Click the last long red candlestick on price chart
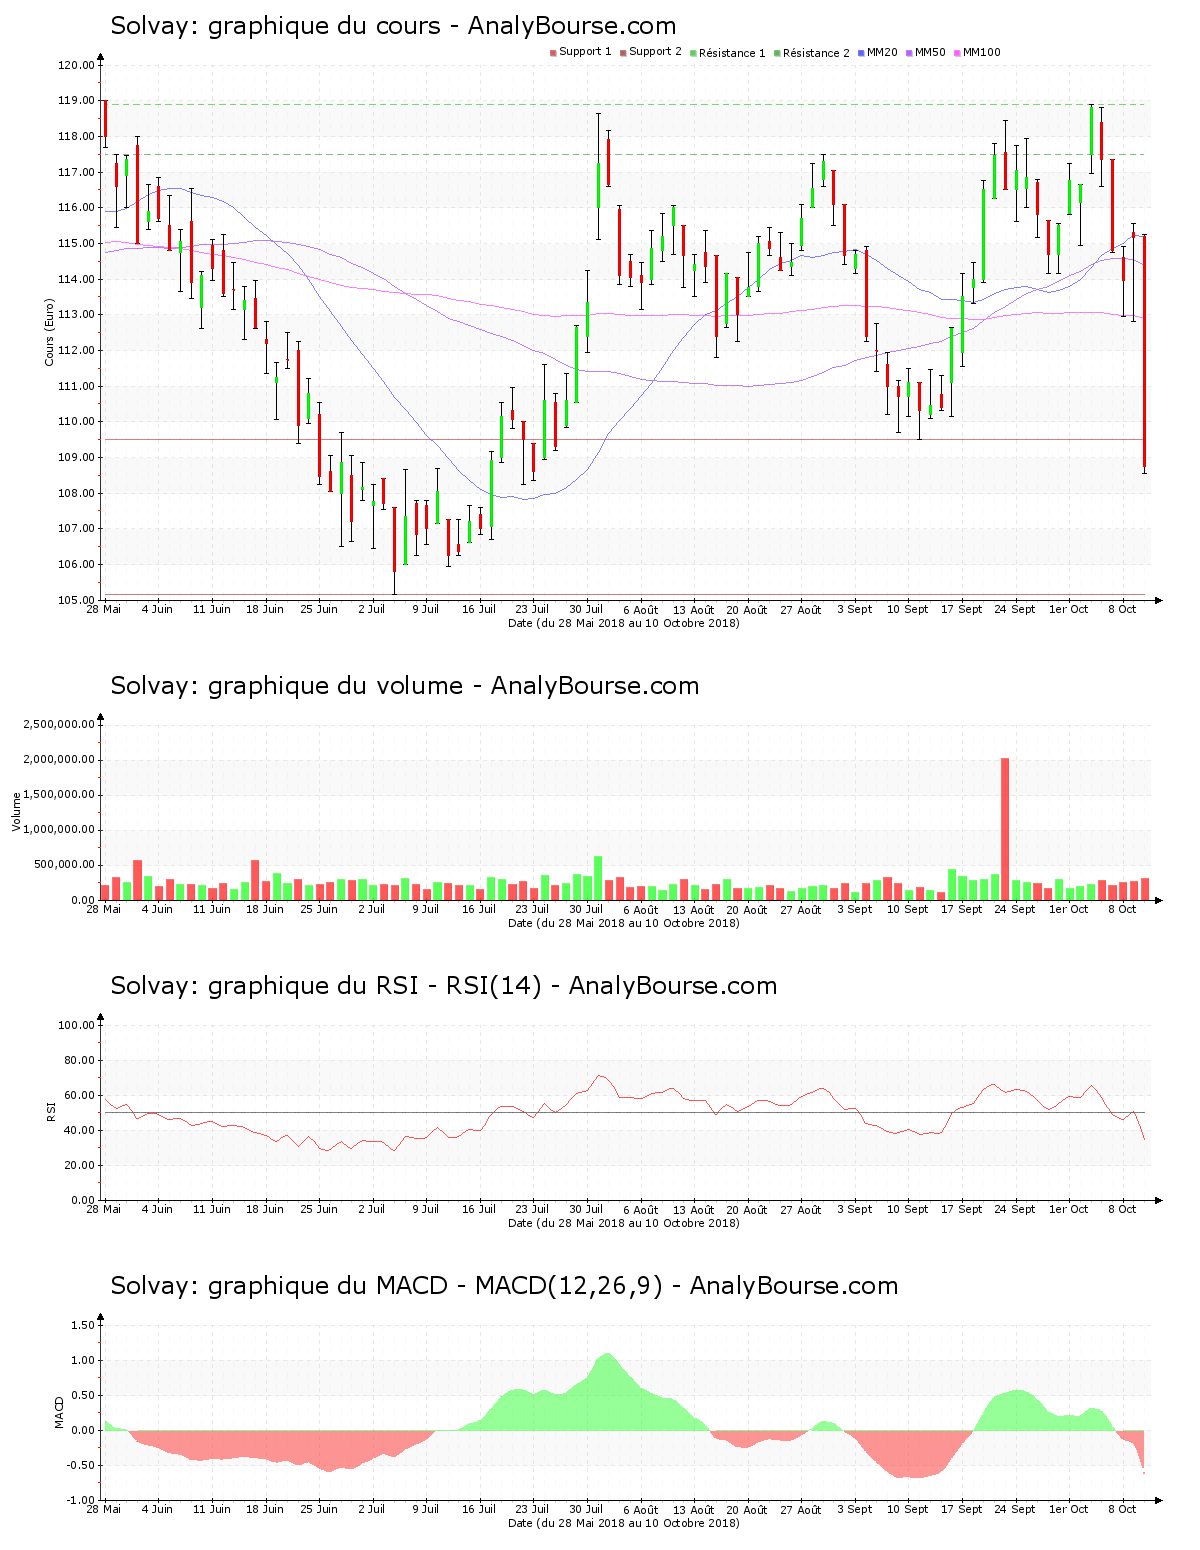1200x1550 pixels. 1144,354
